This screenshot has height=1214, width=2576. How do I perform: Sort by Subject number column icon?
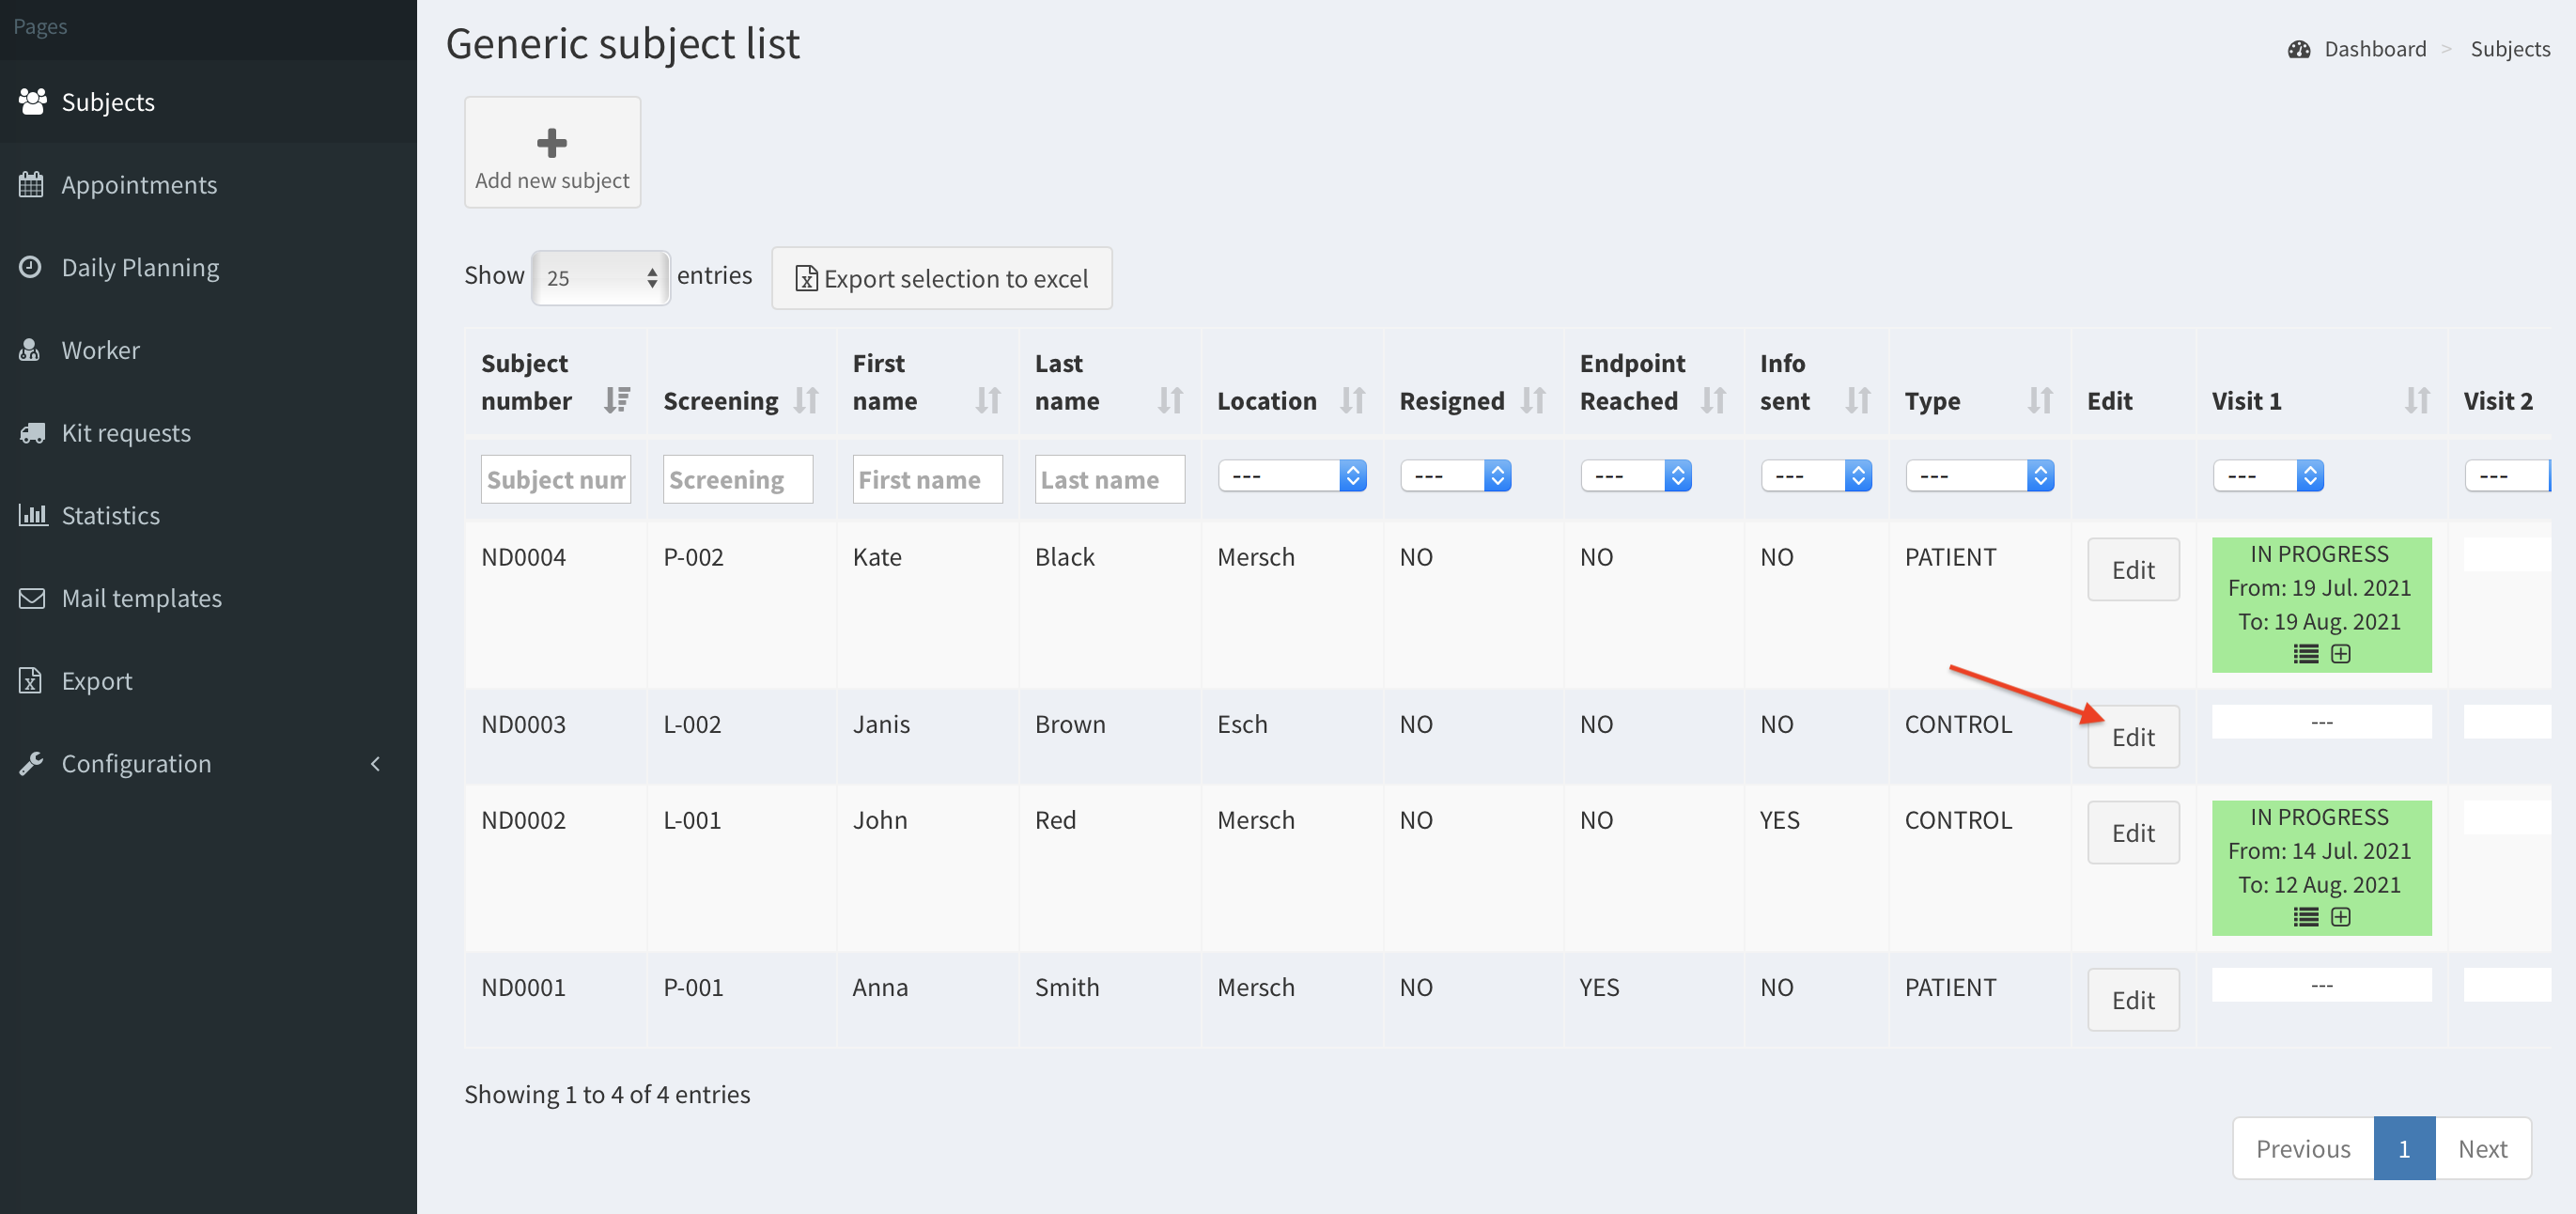617,400
